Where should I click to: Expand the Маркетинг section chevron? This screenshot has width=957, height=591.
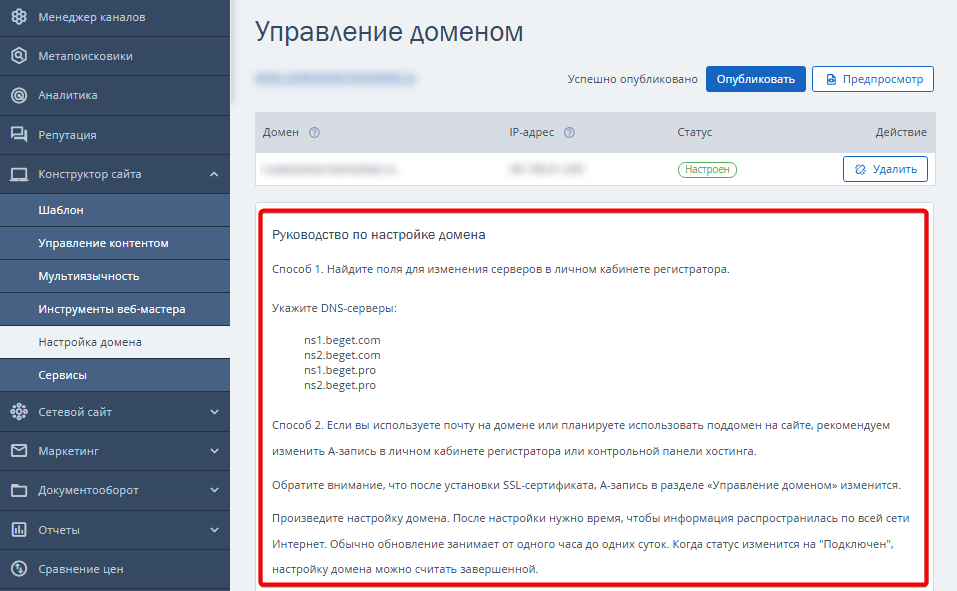point(214,451)
